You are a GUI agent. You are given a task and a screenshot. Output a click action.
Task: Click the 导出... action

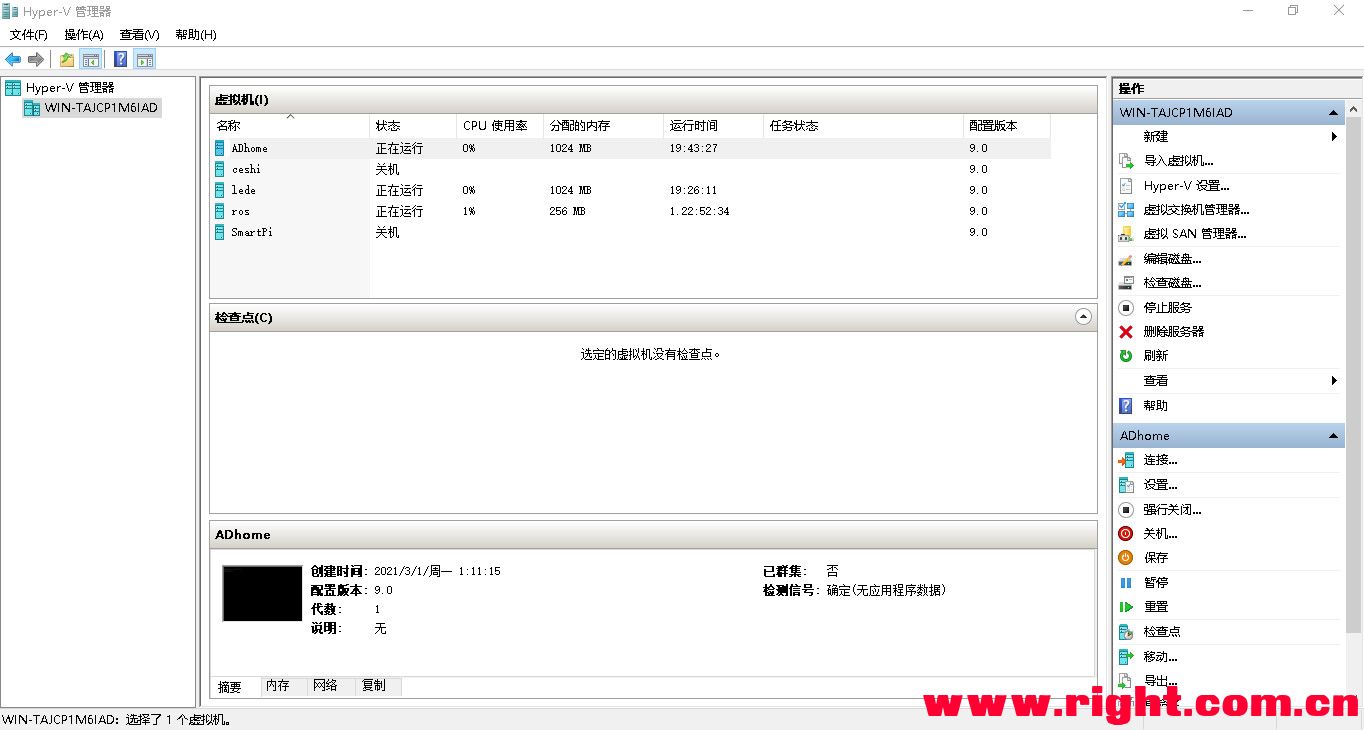(x=1160, y=681)
